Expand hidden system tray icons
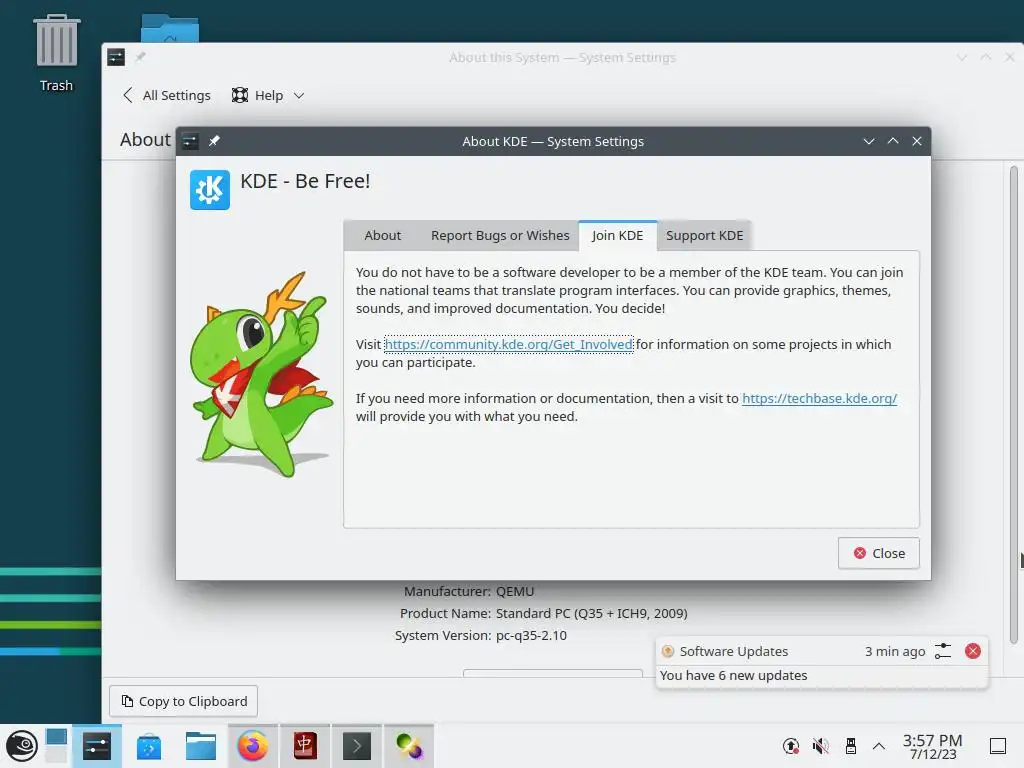This screenshot has height=768, width=1024. pyautogui.click(x=879, y=746)
